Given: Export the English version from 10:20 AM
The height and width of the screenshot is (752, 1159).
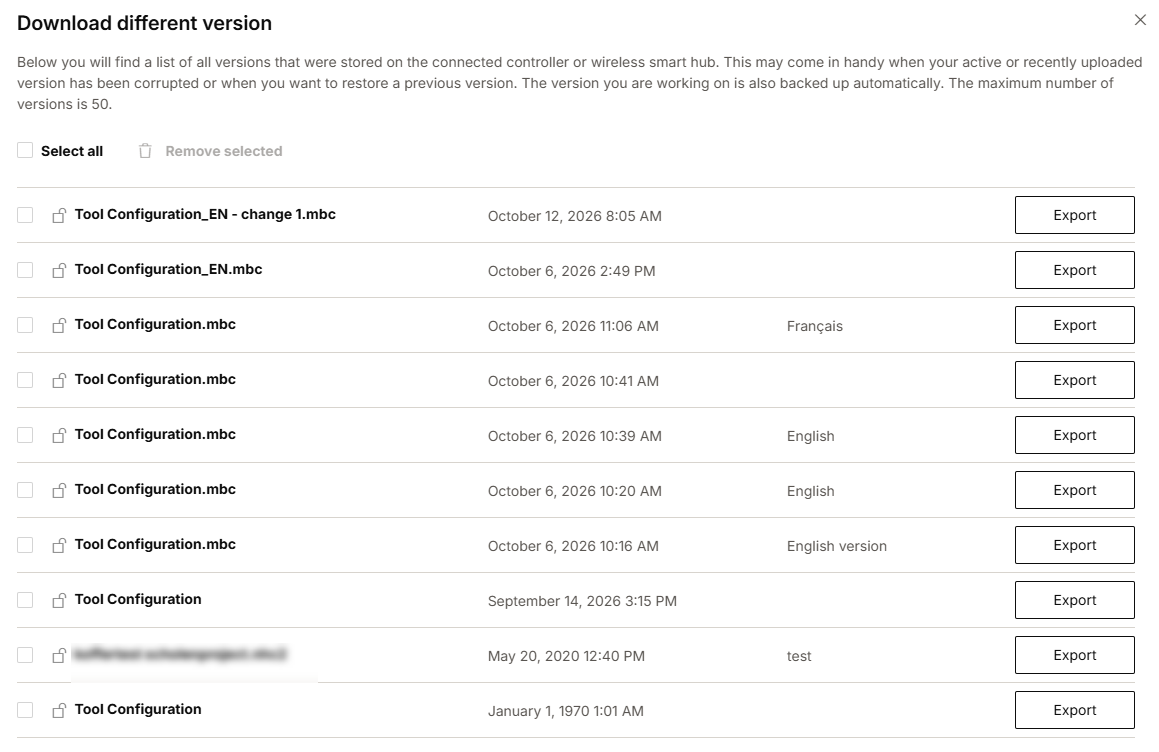Looking at the screenshot, I should (x=1074, y=490).
